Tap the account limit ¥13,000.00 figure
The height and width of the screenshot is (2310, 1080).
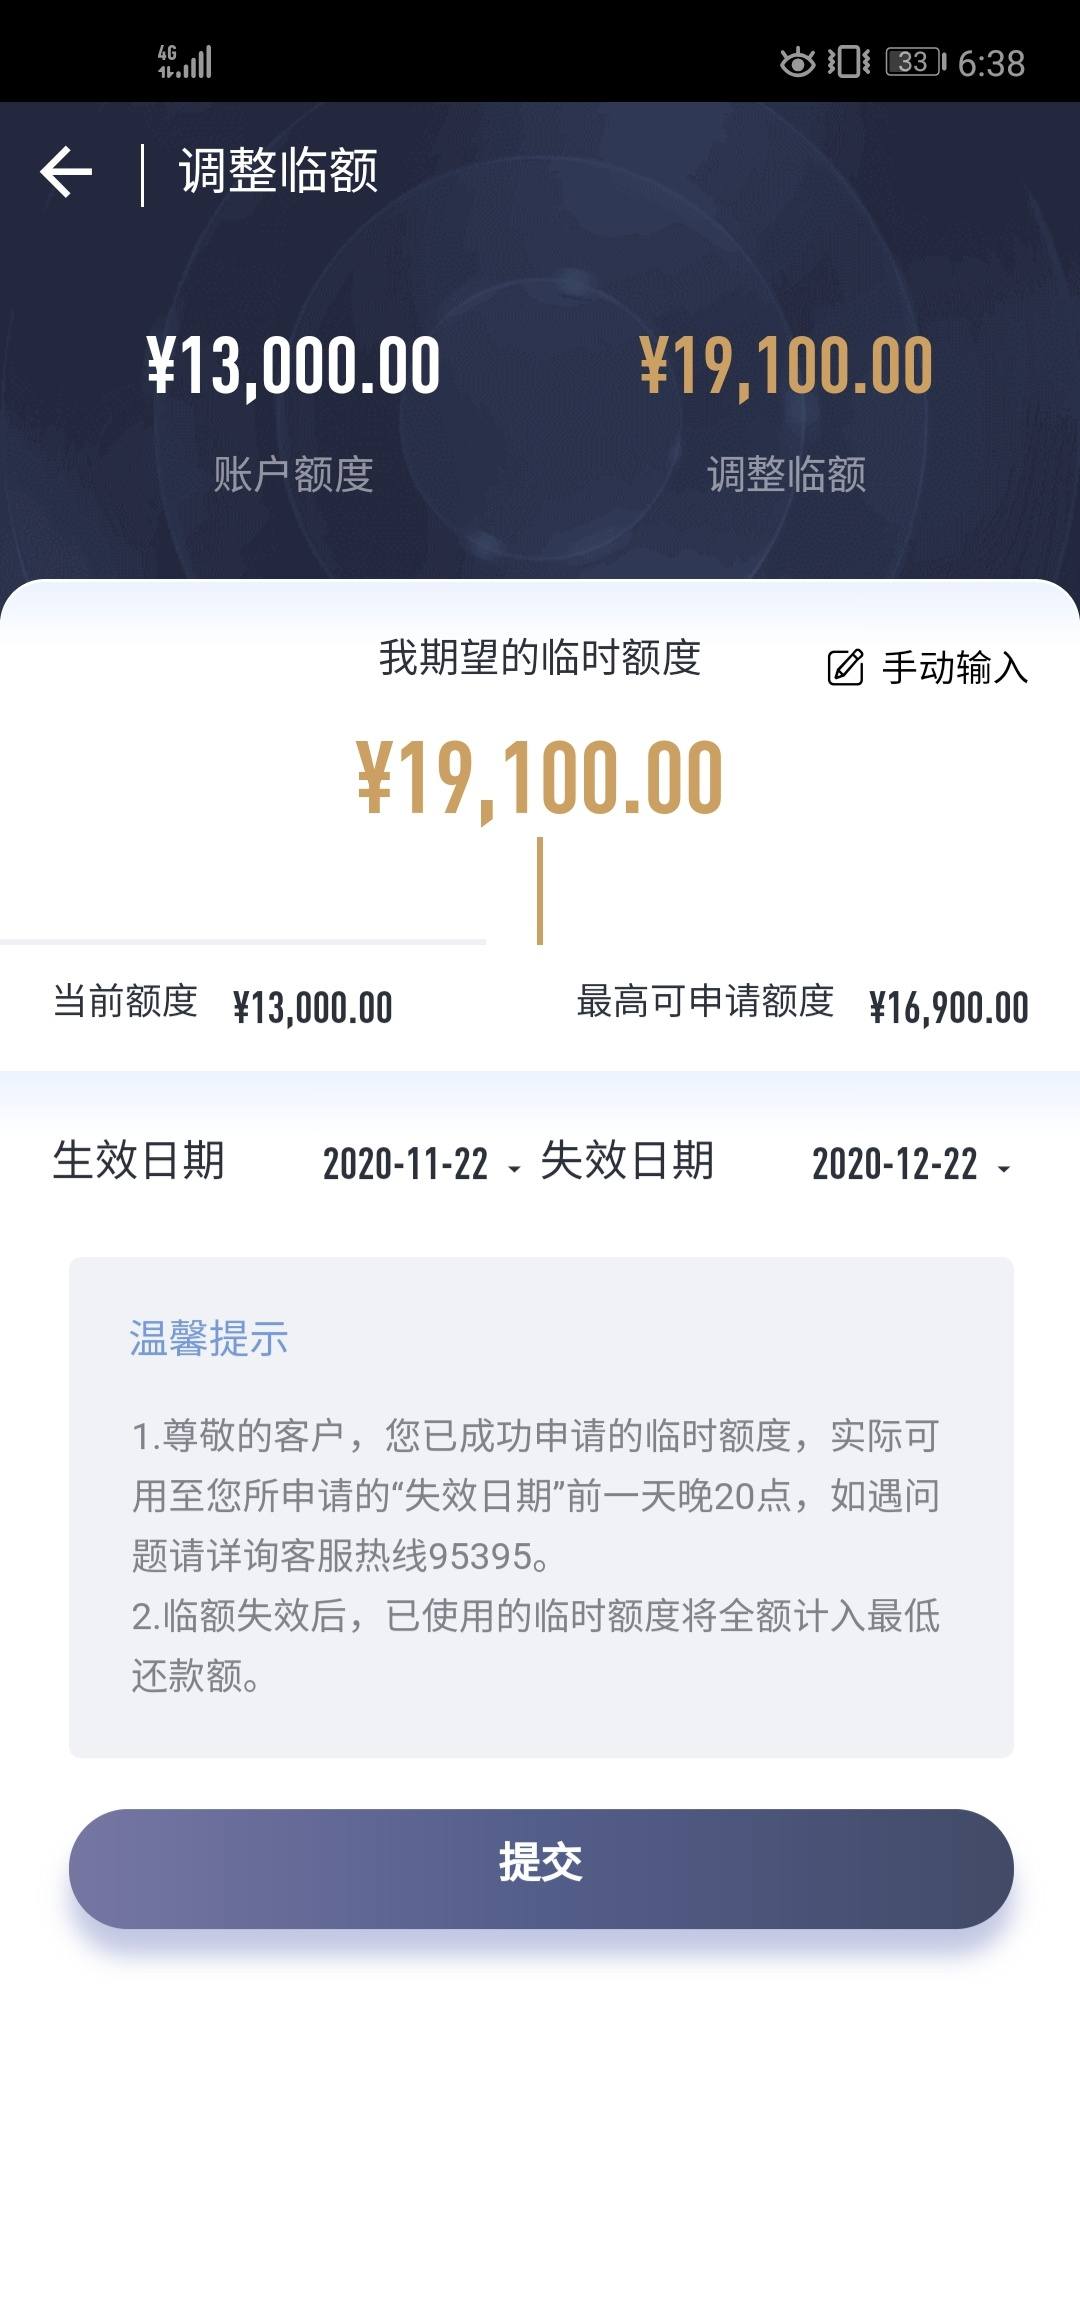pos(293,365)
